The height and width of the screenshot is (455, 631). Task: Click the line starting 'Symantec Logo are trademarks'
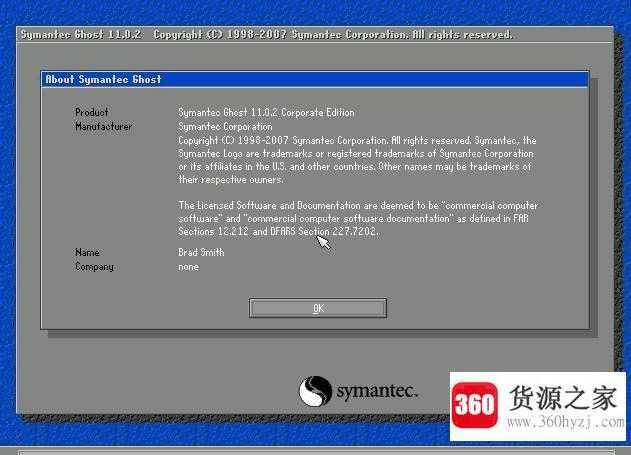coord(356,153)
